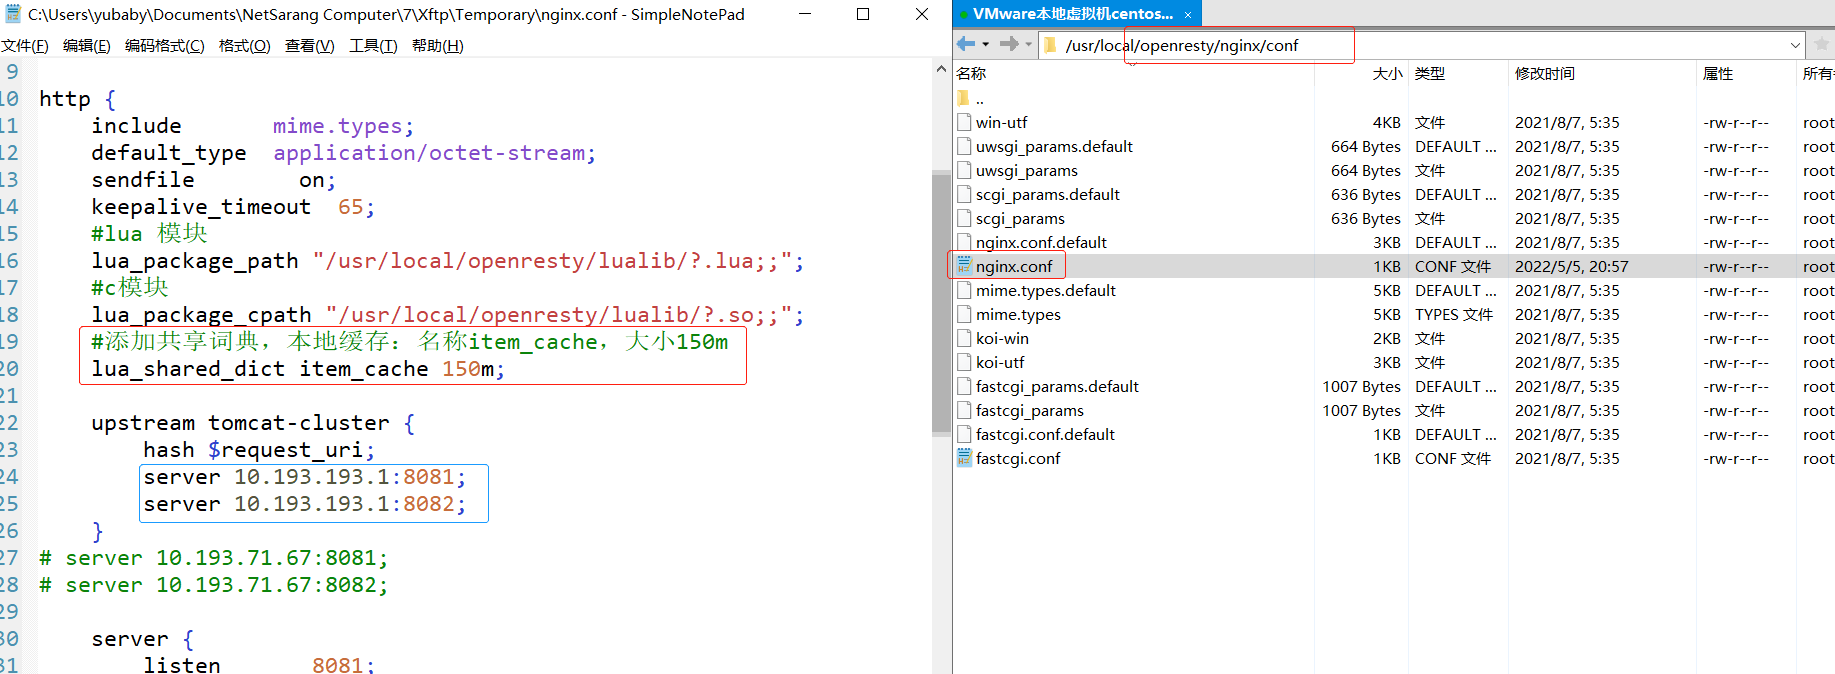Click the mime.types file name

[x=1018, y=314]
